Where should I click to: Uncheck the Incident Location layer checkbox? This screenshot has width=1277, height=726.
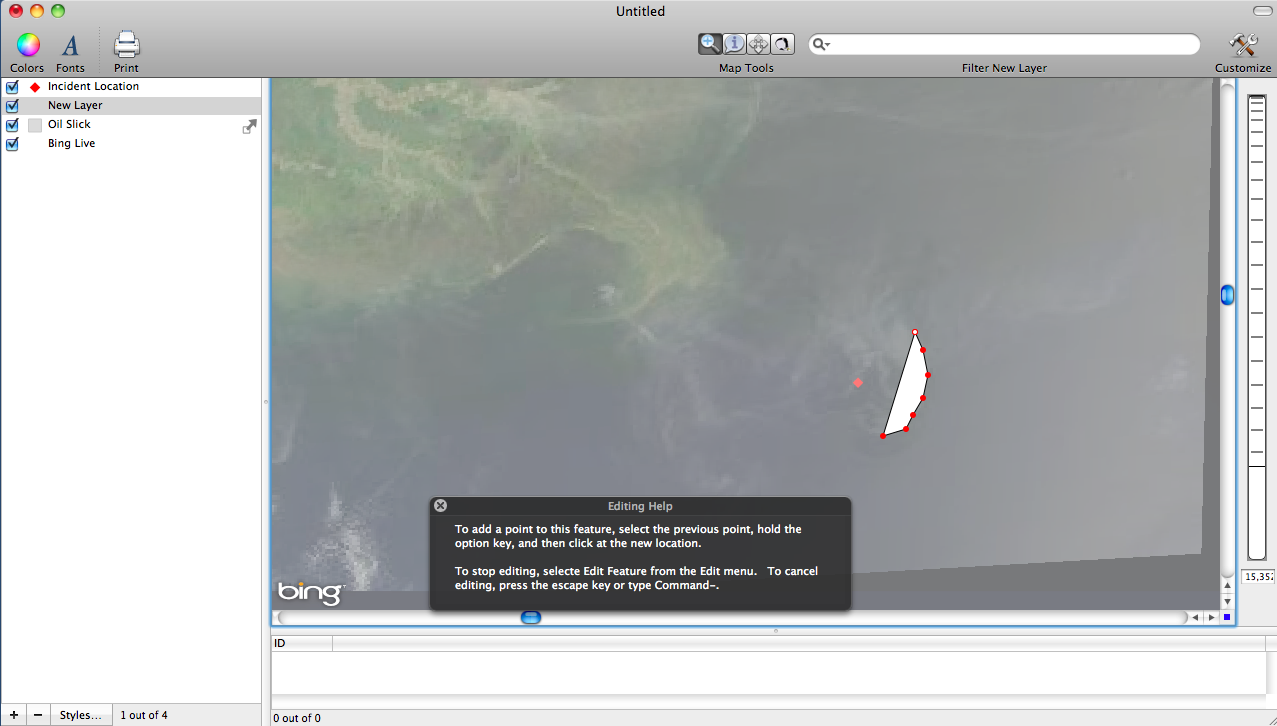click(13, 87)
